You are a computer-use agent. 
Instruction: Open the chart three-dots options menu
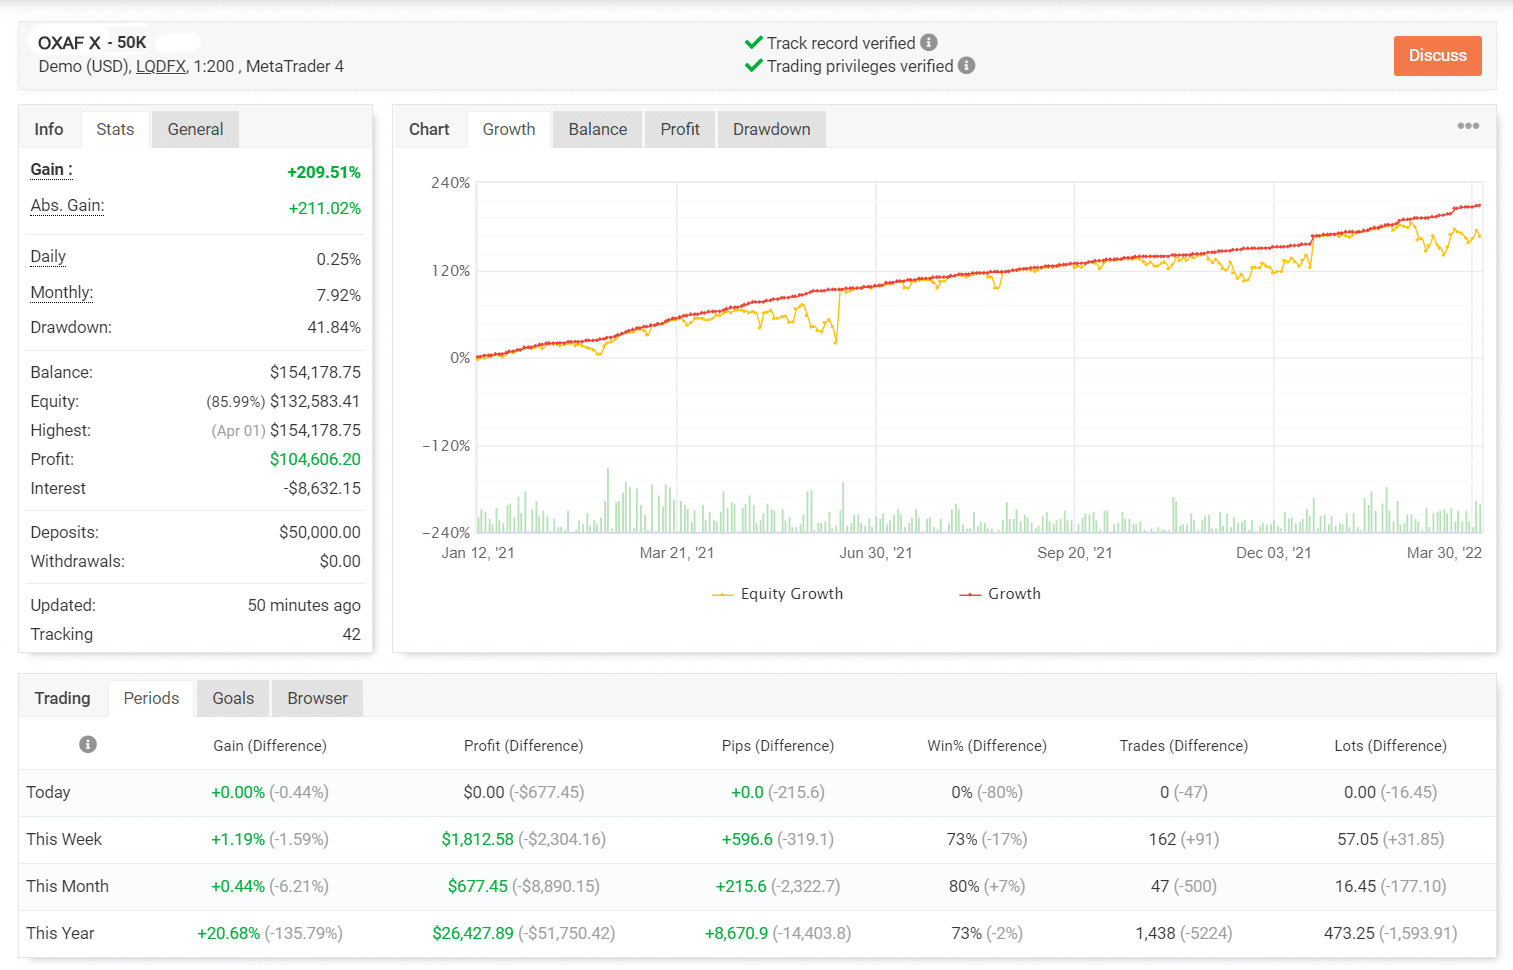[x=1467, y=126]
